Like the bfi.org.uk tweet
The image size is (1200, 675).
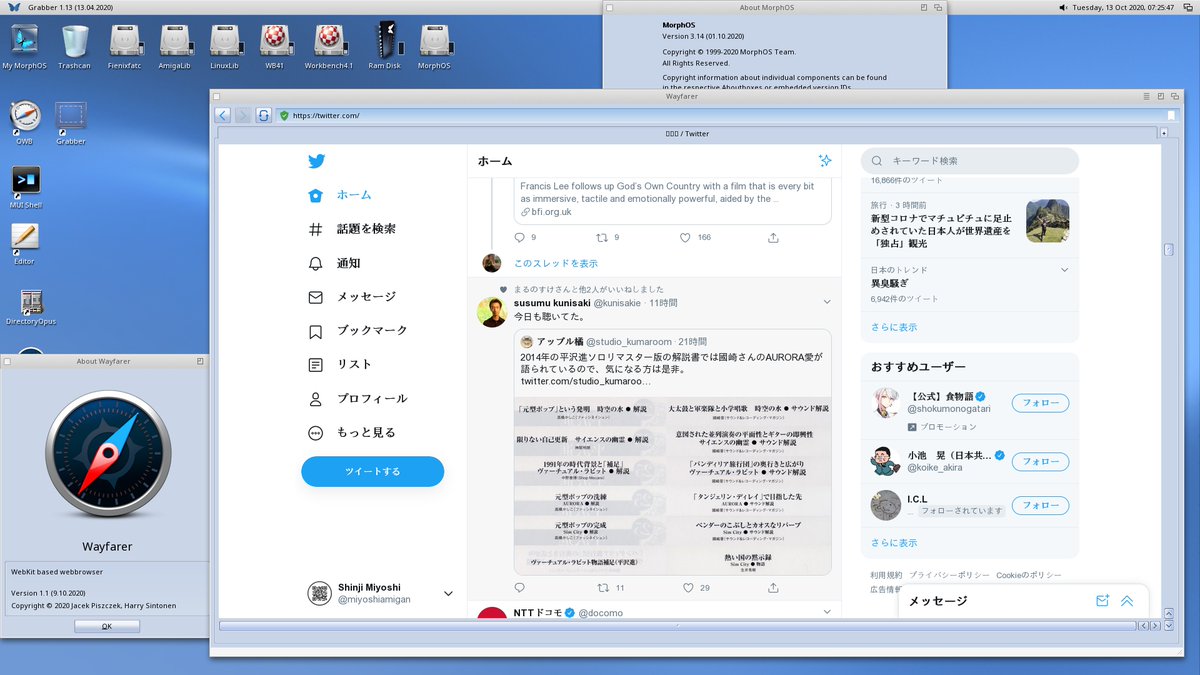click(x=685, y=238)
